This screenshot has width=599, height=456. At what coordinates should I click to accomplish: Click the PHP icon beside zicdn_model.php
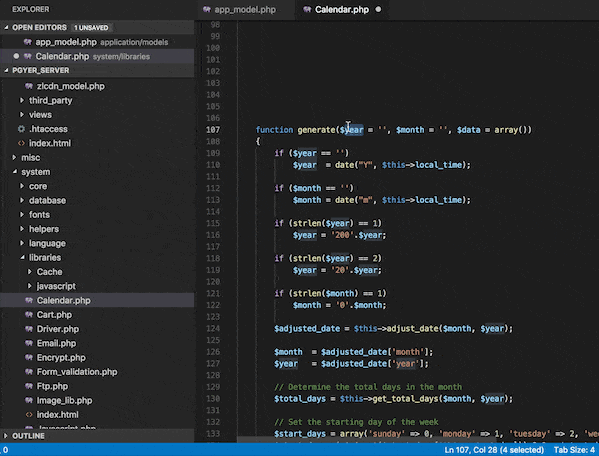coord(29,86)
